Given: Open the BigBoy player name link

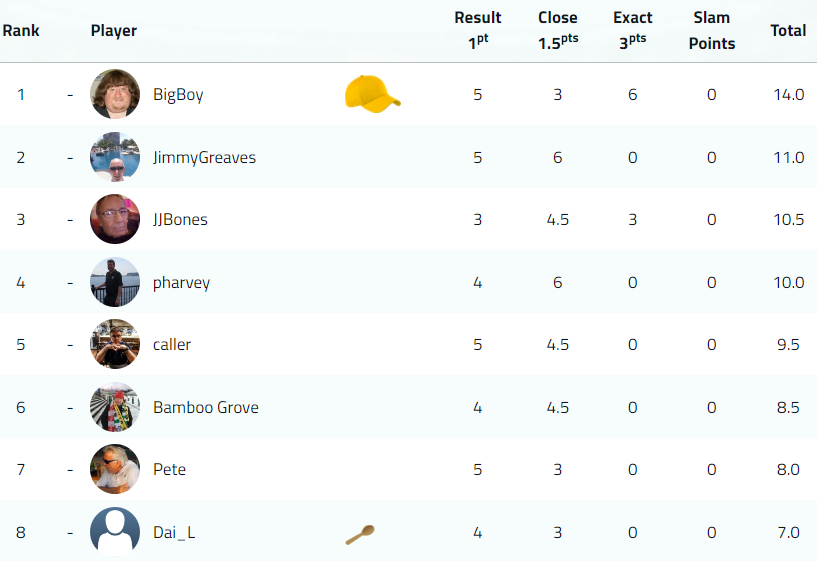Looking at the screenshot, I should point(178,95).
